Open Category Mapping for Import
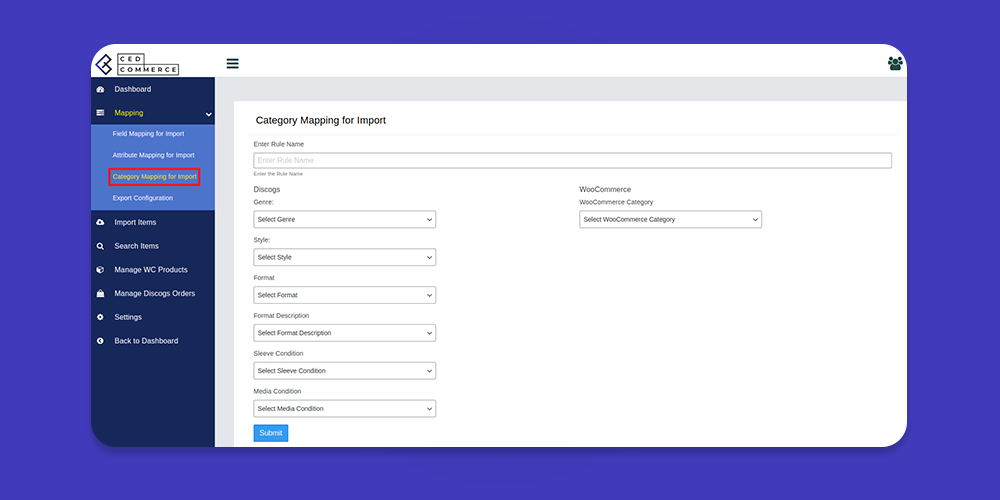Viewport: 1000px width, 500px height. (x=155, y=177)
